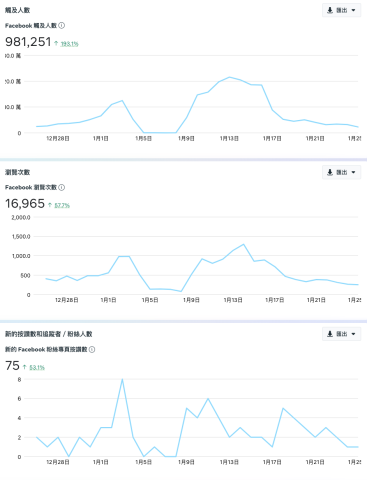This screenshot has height=480, width=367.
Task: Click the 2,000.0 axis label in views chart
Action: click(21, 217)
